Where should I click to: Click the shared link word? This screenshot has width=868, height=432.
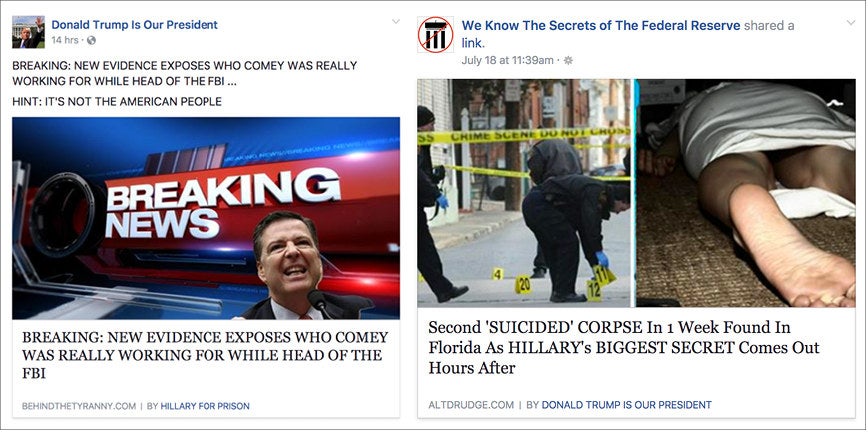tap(472, 43)
